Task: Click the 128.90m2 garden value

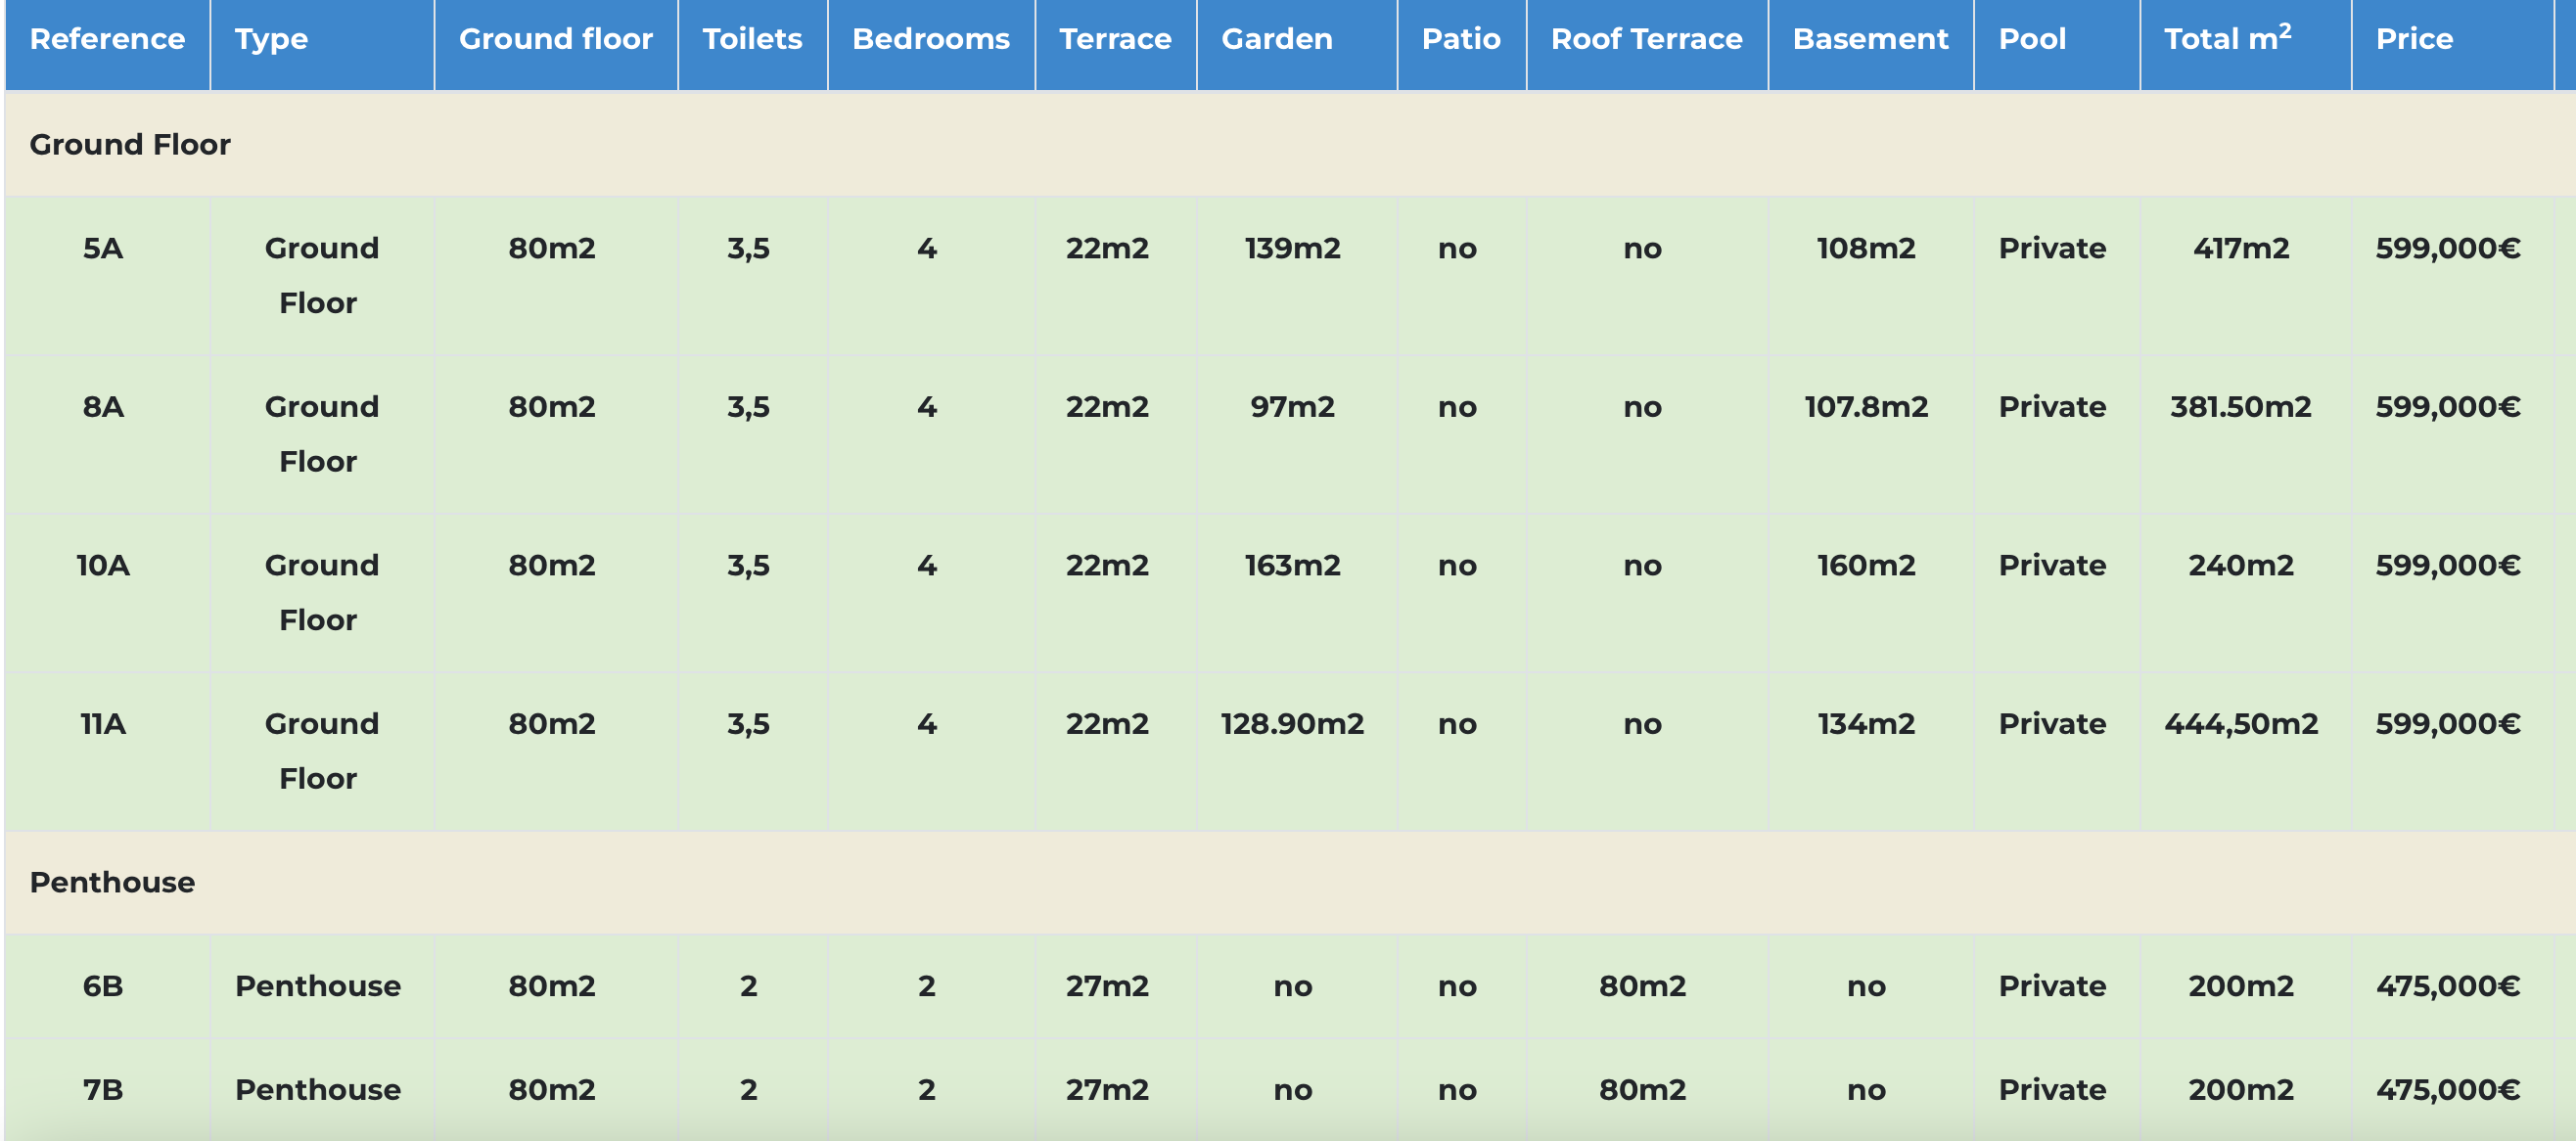Action: click(x=1292, y=724)
